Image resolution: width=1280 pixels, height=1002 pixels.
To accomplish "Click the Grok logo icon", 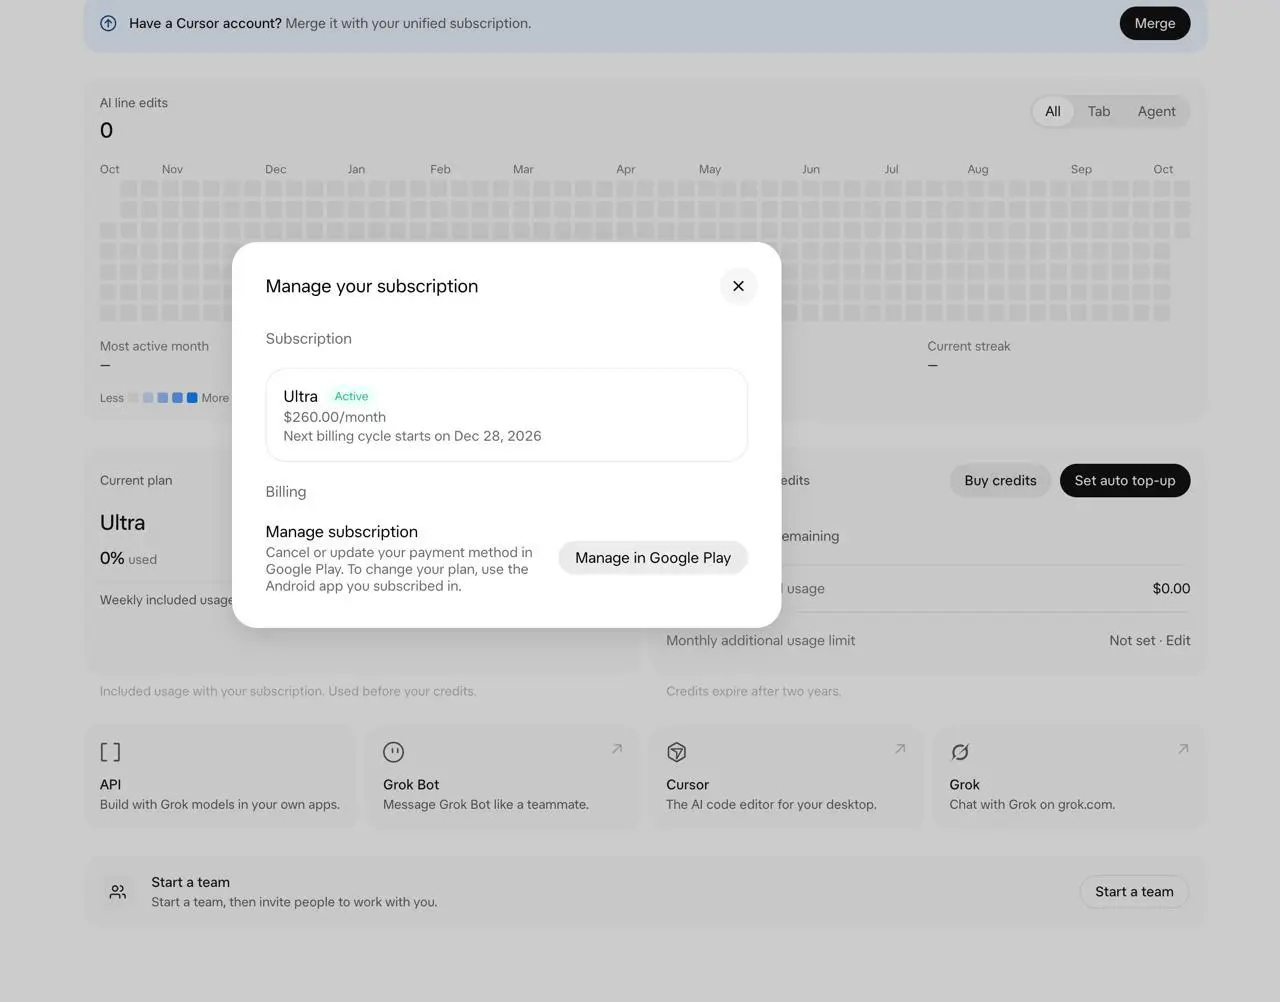I will (960, 752).
